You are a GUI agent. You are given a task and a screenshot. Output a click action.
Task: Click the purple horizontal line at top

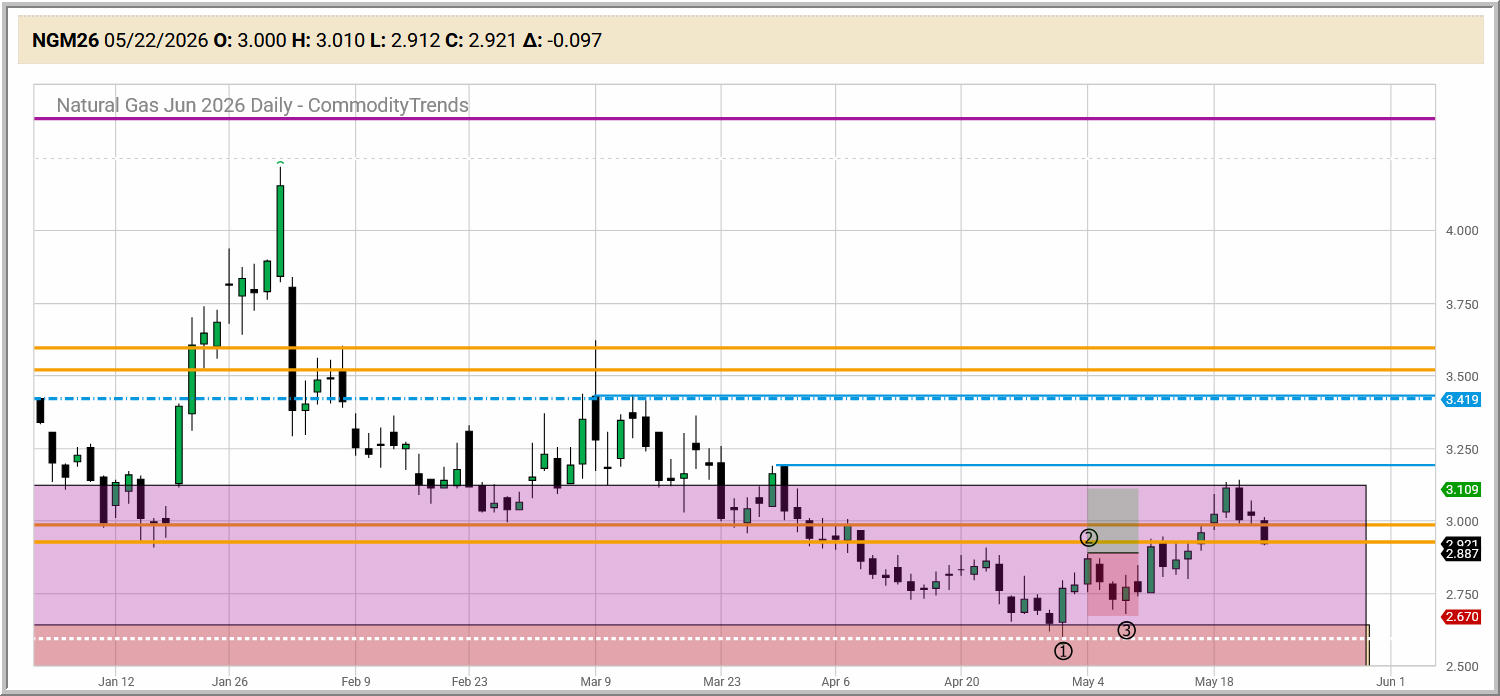click(x=734, y=118)
